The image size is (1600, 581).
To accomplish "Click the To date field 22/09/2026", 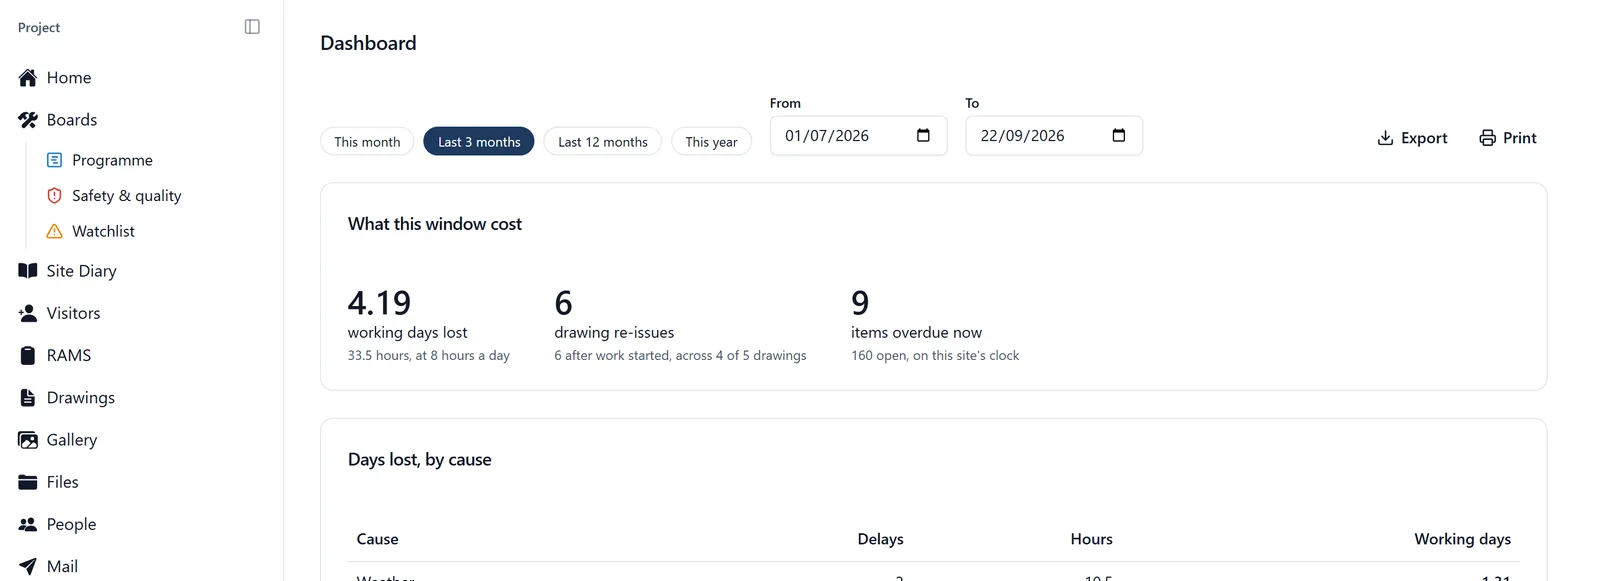I will (x=1054, y=136).
